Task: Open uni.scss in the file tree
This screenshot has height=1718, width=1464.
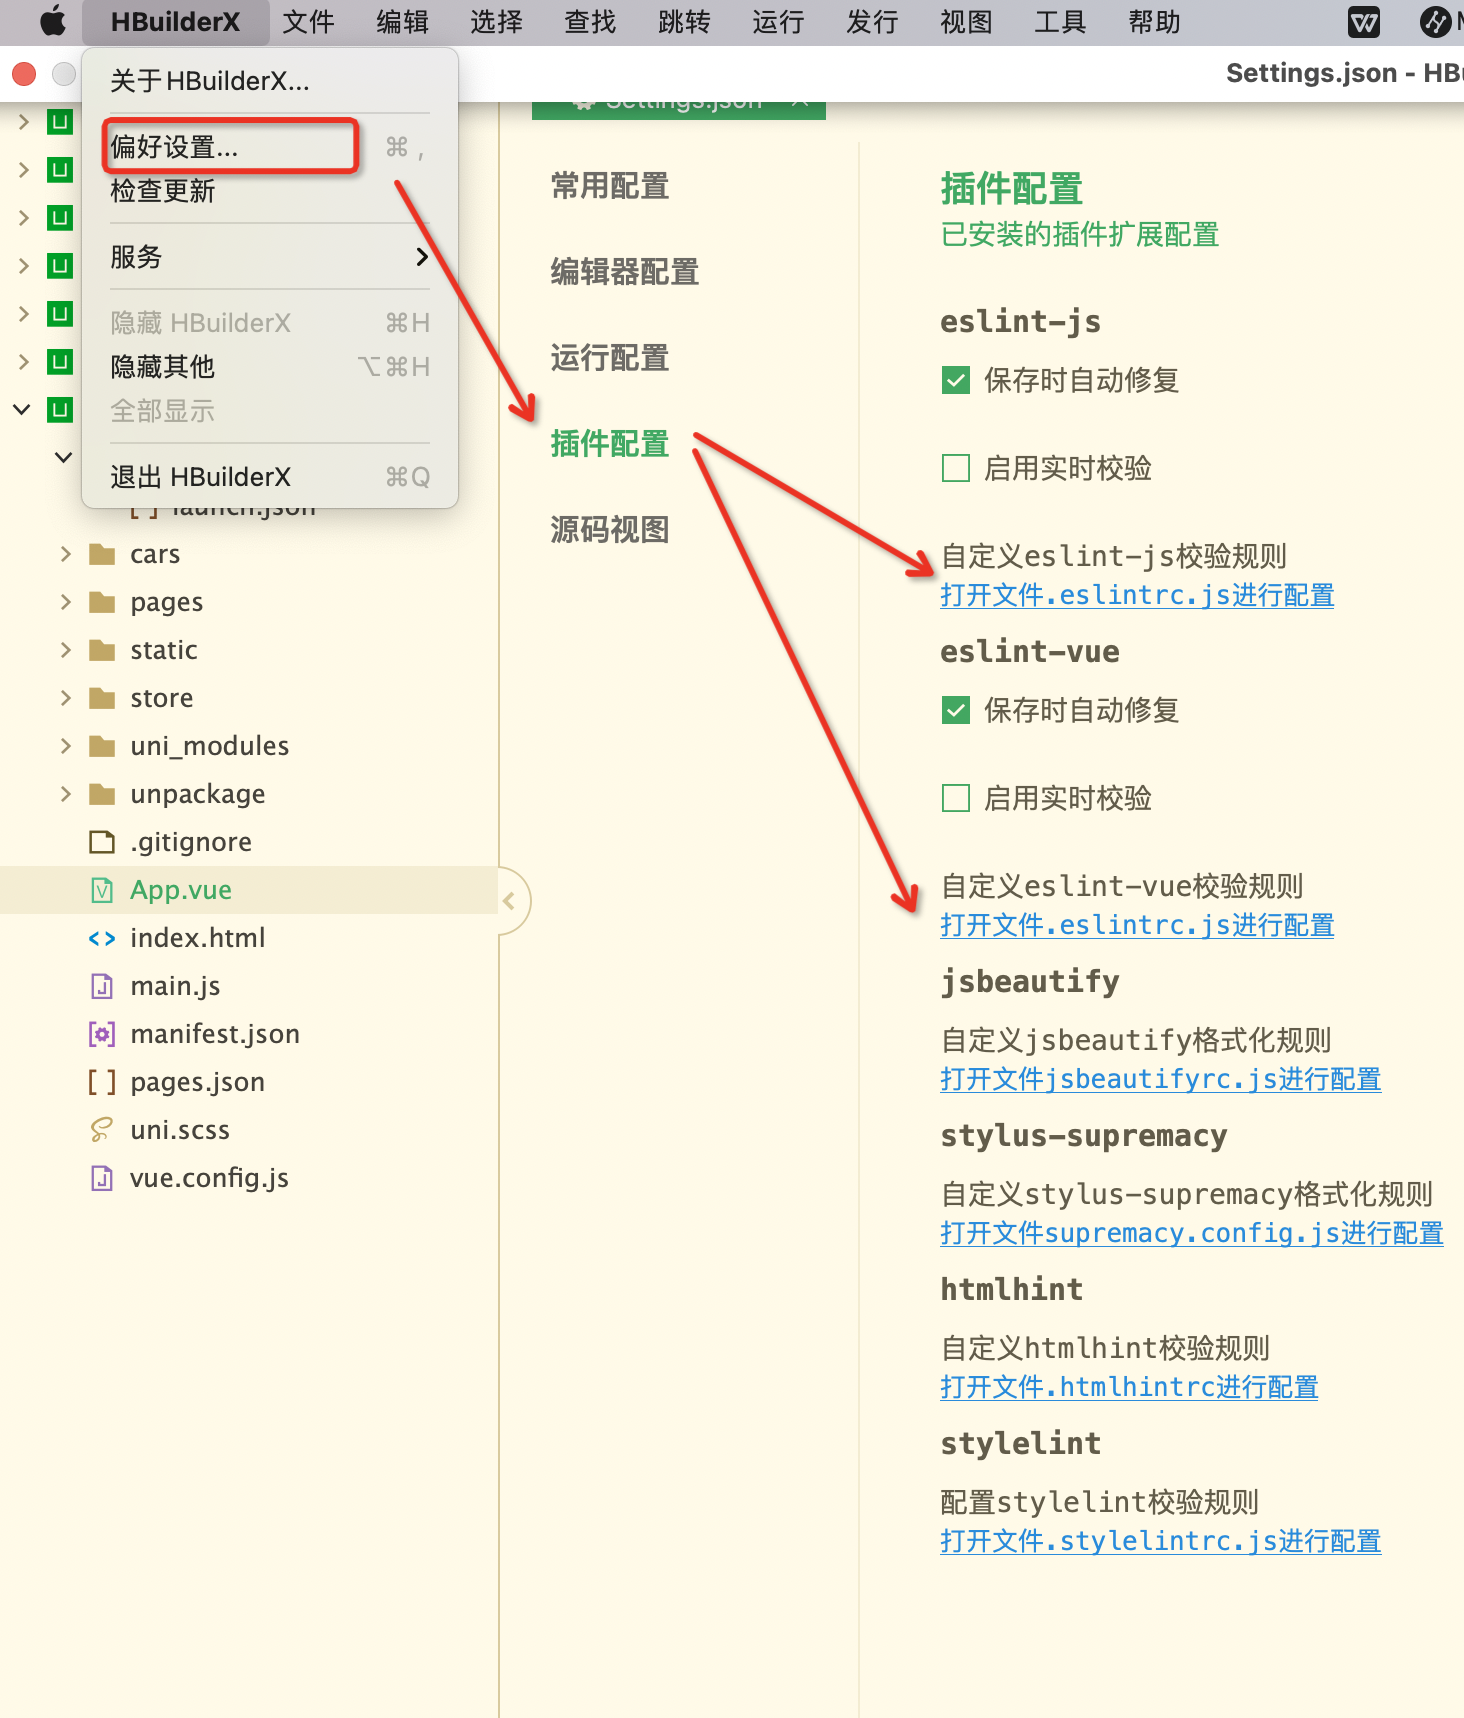Action: coord(180,1130)
